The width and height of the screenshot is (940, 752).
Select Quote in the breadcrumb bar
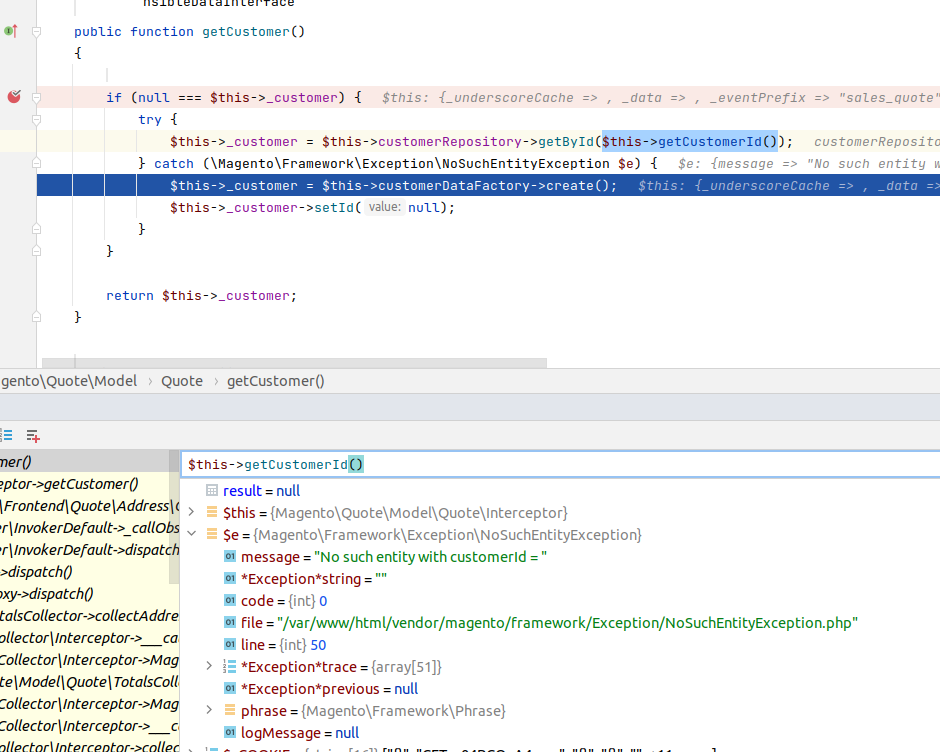[182, 381]
